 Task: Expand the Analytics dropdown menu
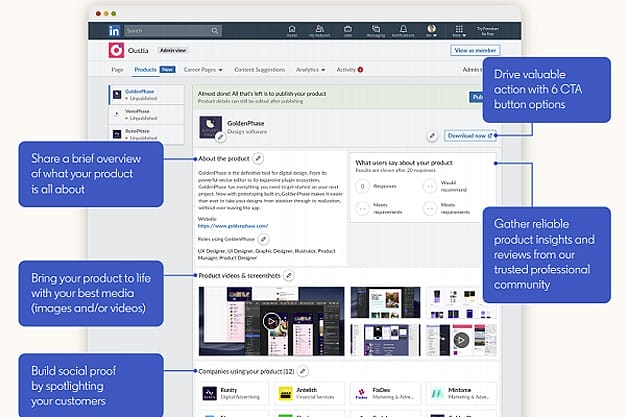310,70
